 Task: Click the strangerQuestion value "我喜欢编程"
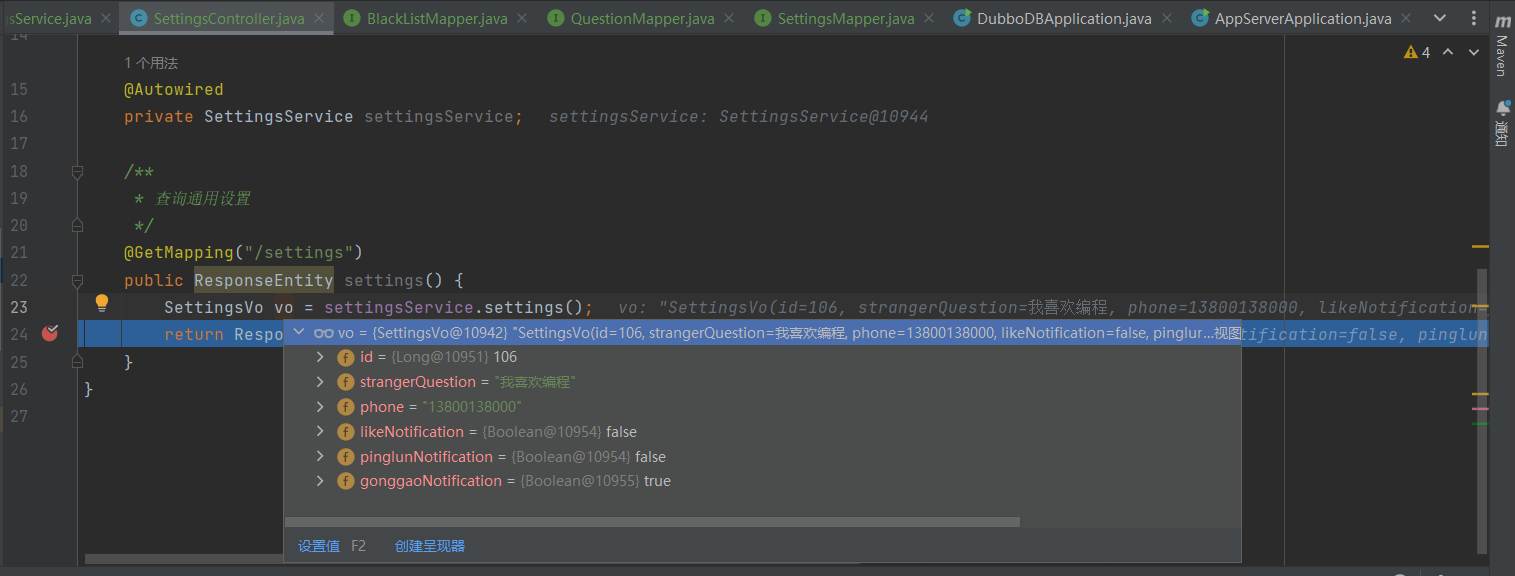(535, 382)
